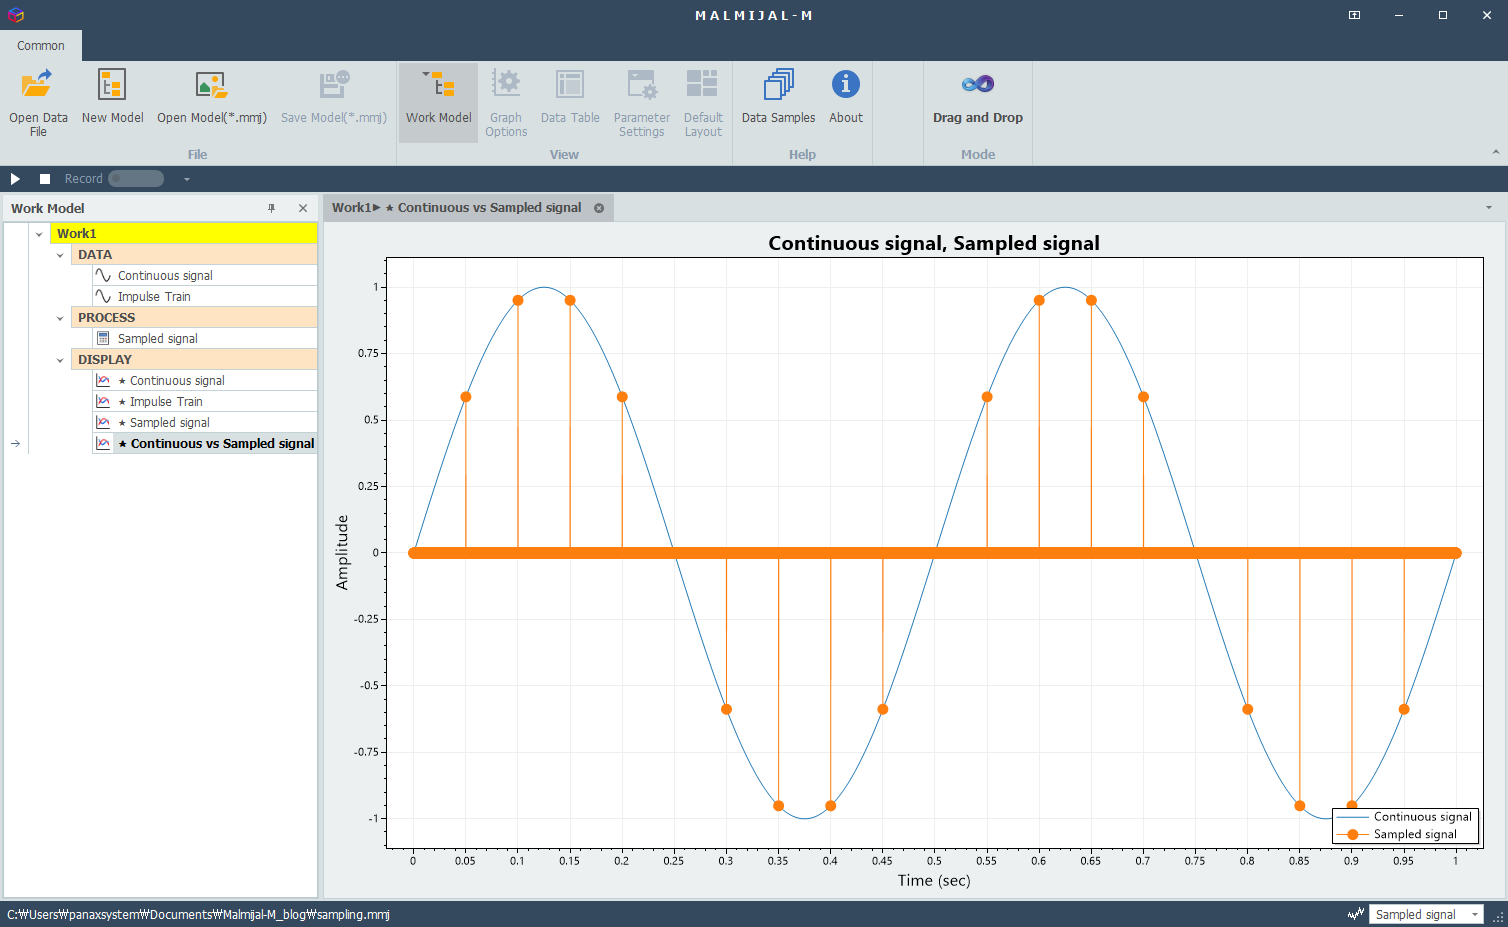
Task: Click the app logo in title bar
Action: (x=15, y=15)
